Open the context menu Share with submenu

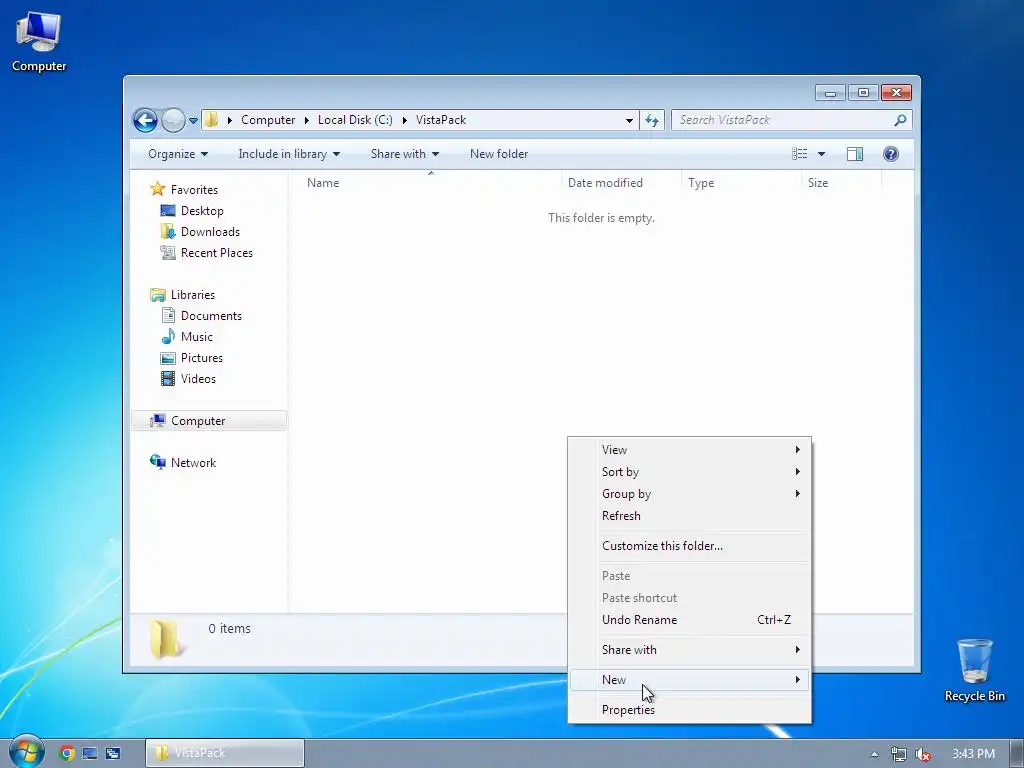[690, 650]
